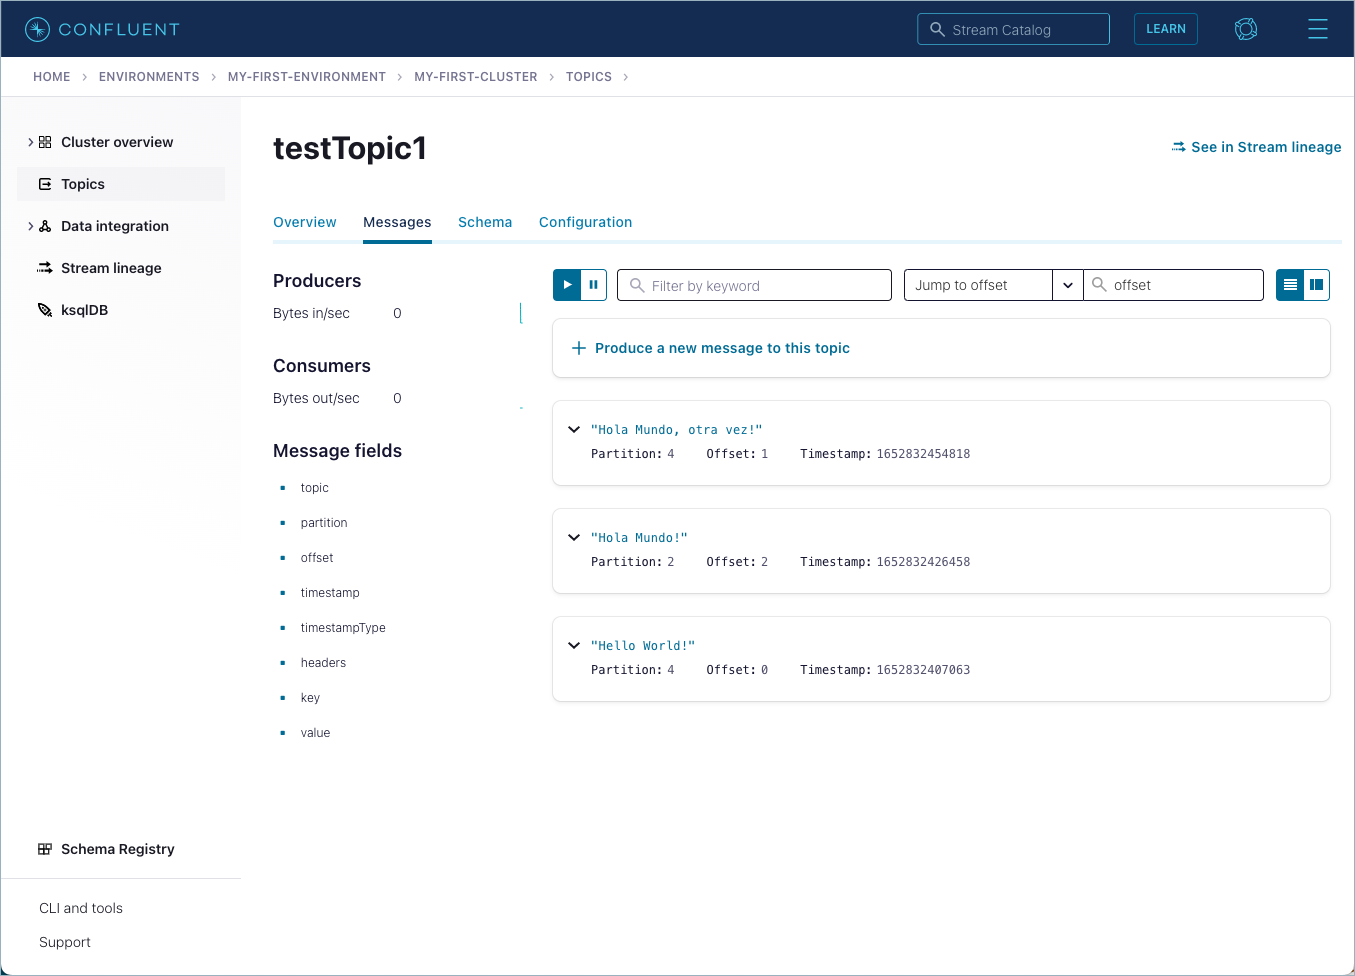
Task: Open the Jump to offset dropdown
Action: pos(1067,285)
